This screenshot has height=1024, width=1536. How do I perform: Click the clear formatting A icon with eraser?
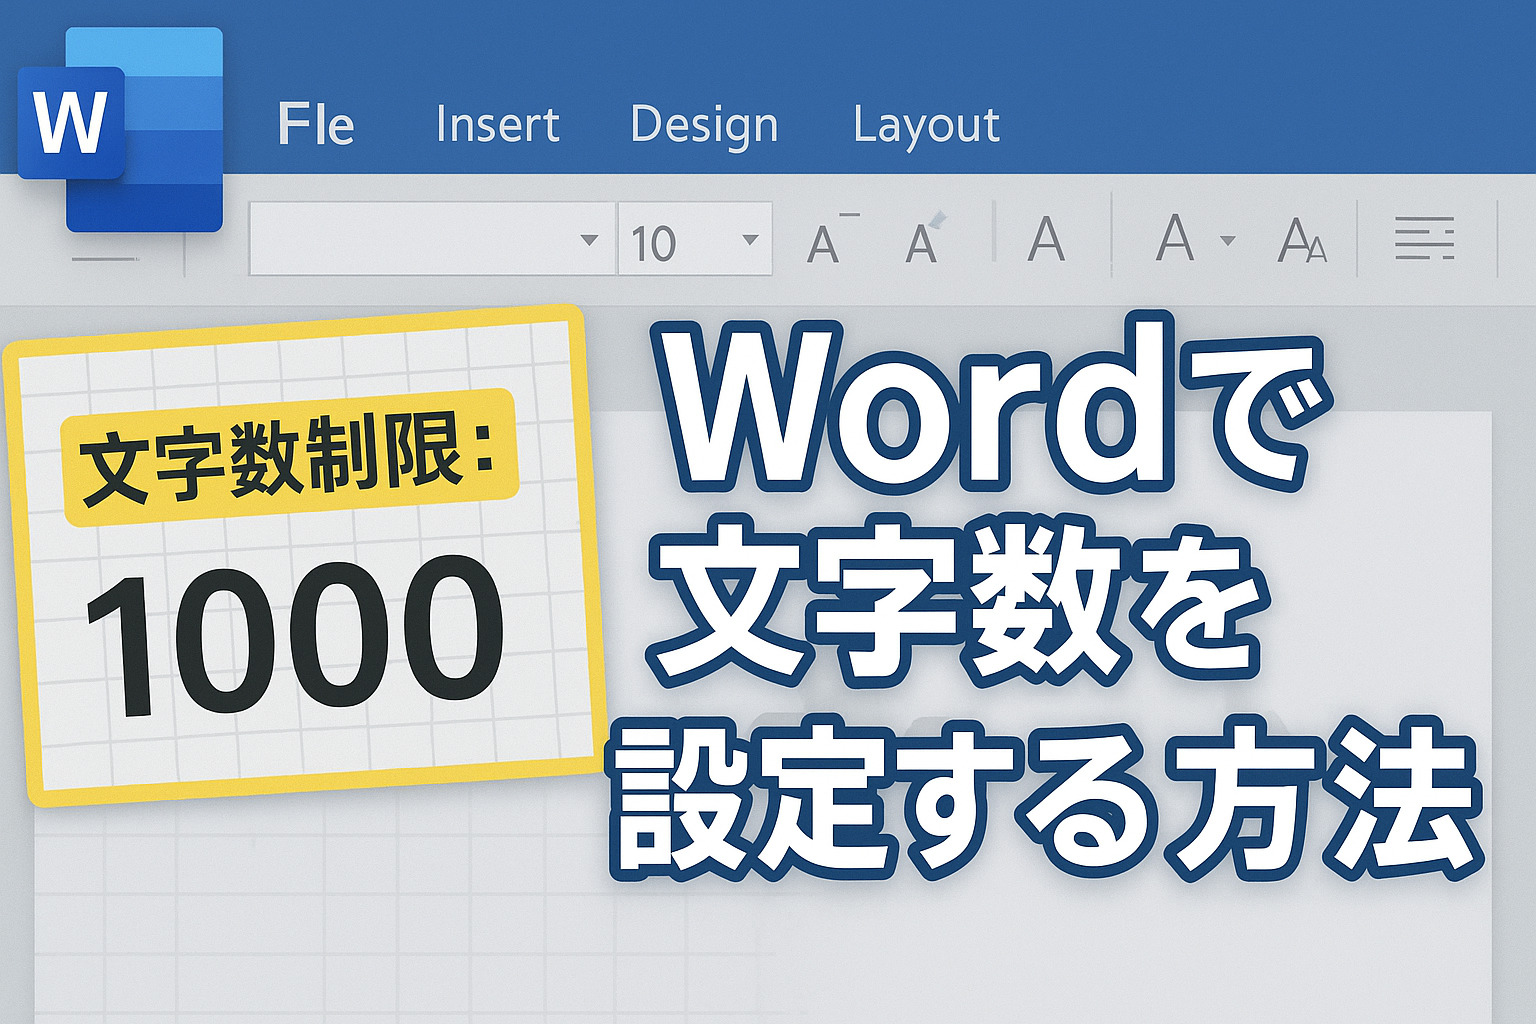tap(923, 240)
